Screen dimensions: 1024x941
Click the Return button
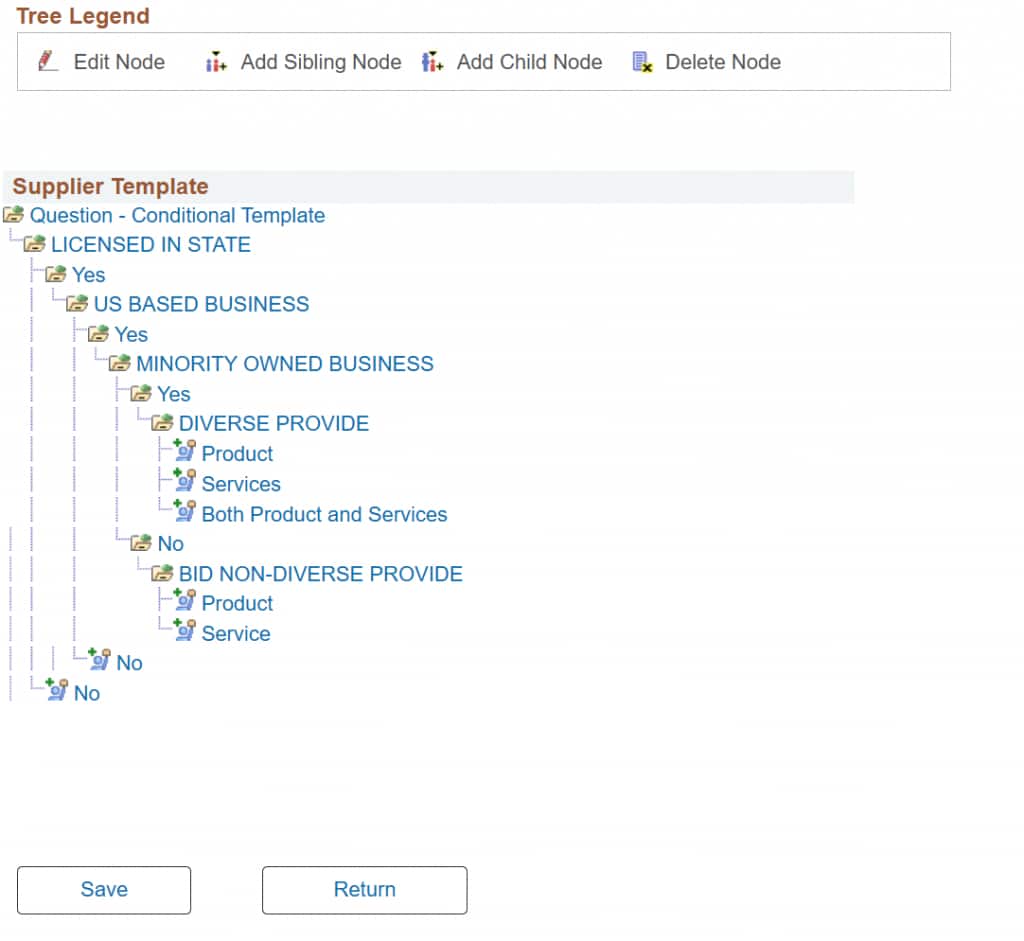pyautogui.click(x=364, y=890)
